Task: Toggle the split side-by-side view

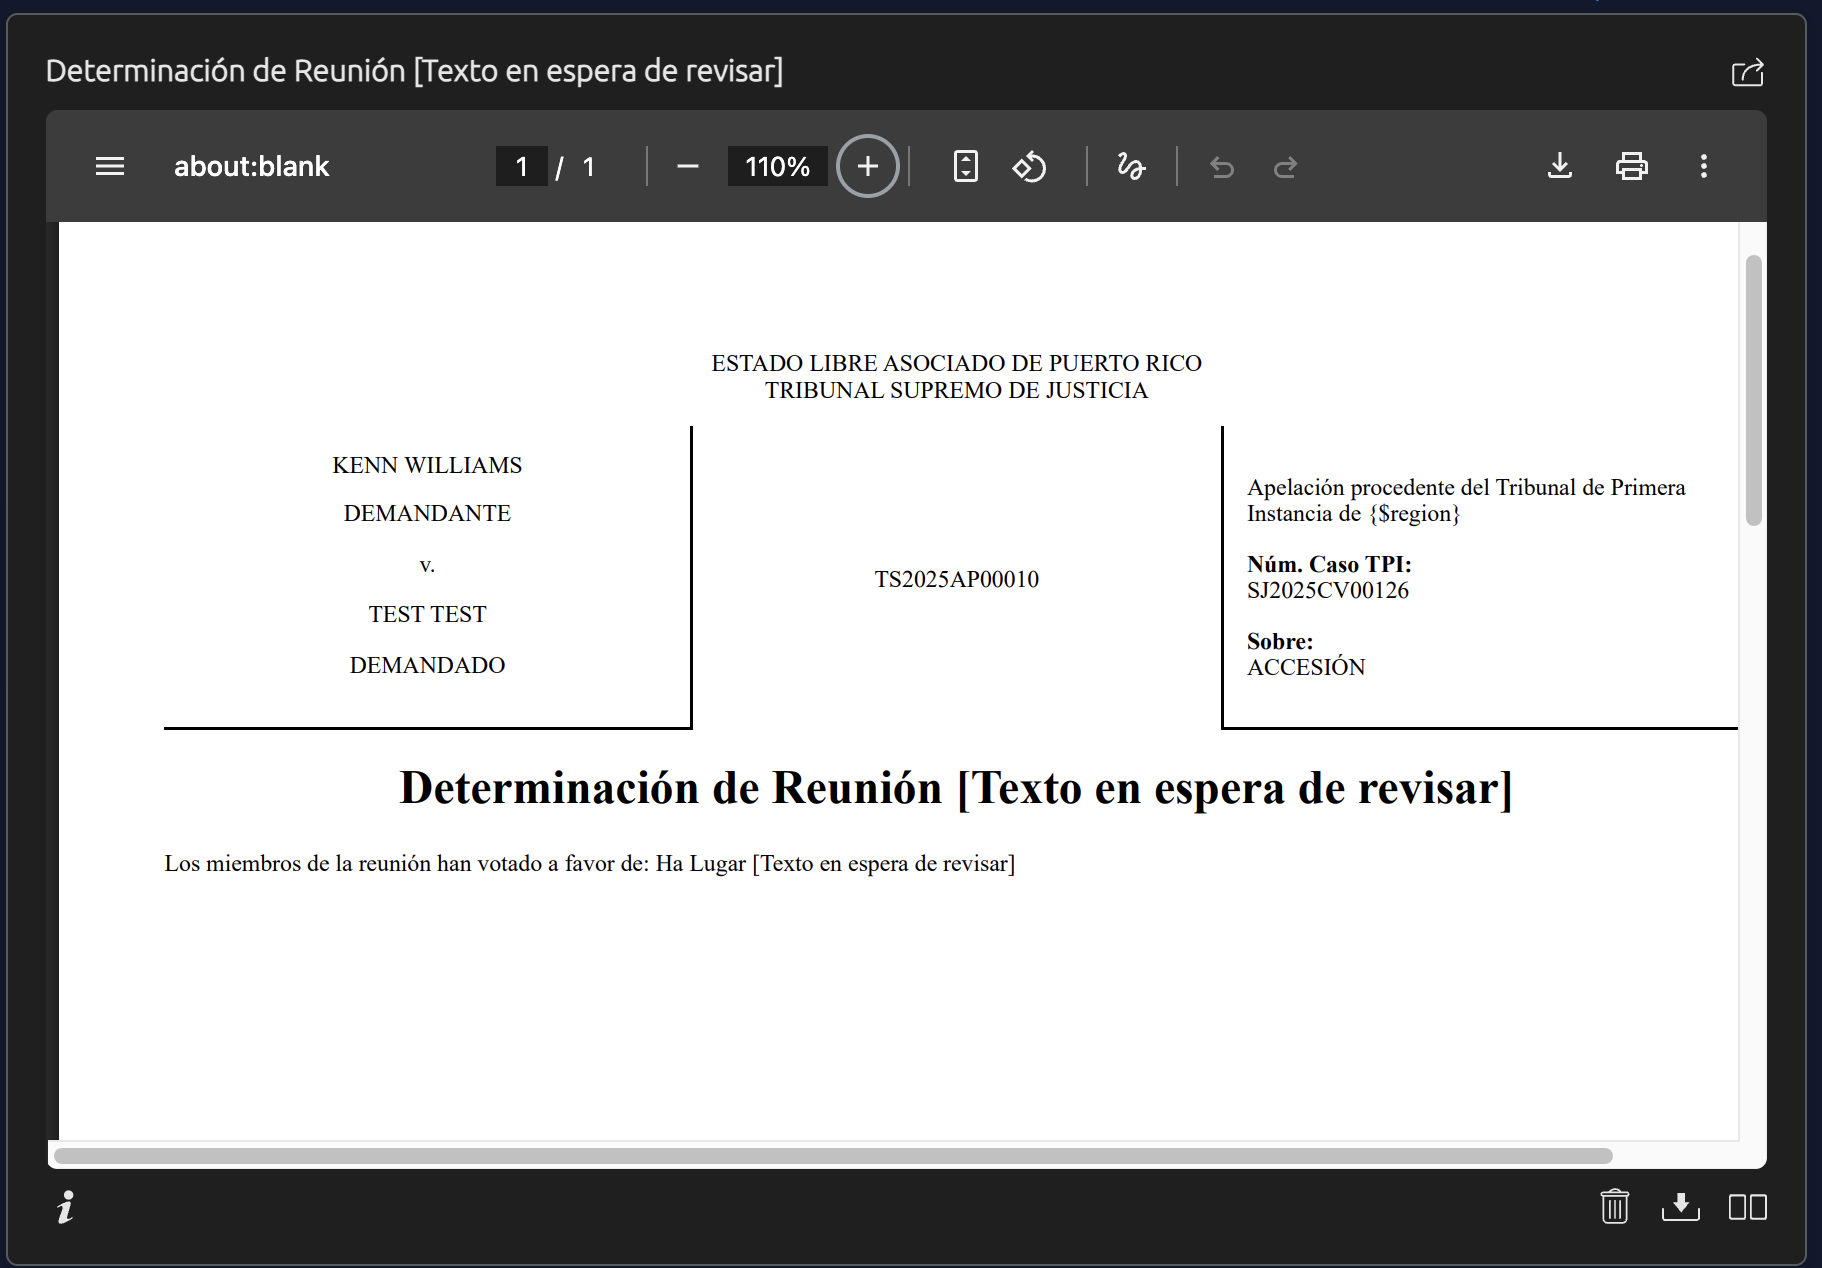Action: (x=1747, y=1207)
